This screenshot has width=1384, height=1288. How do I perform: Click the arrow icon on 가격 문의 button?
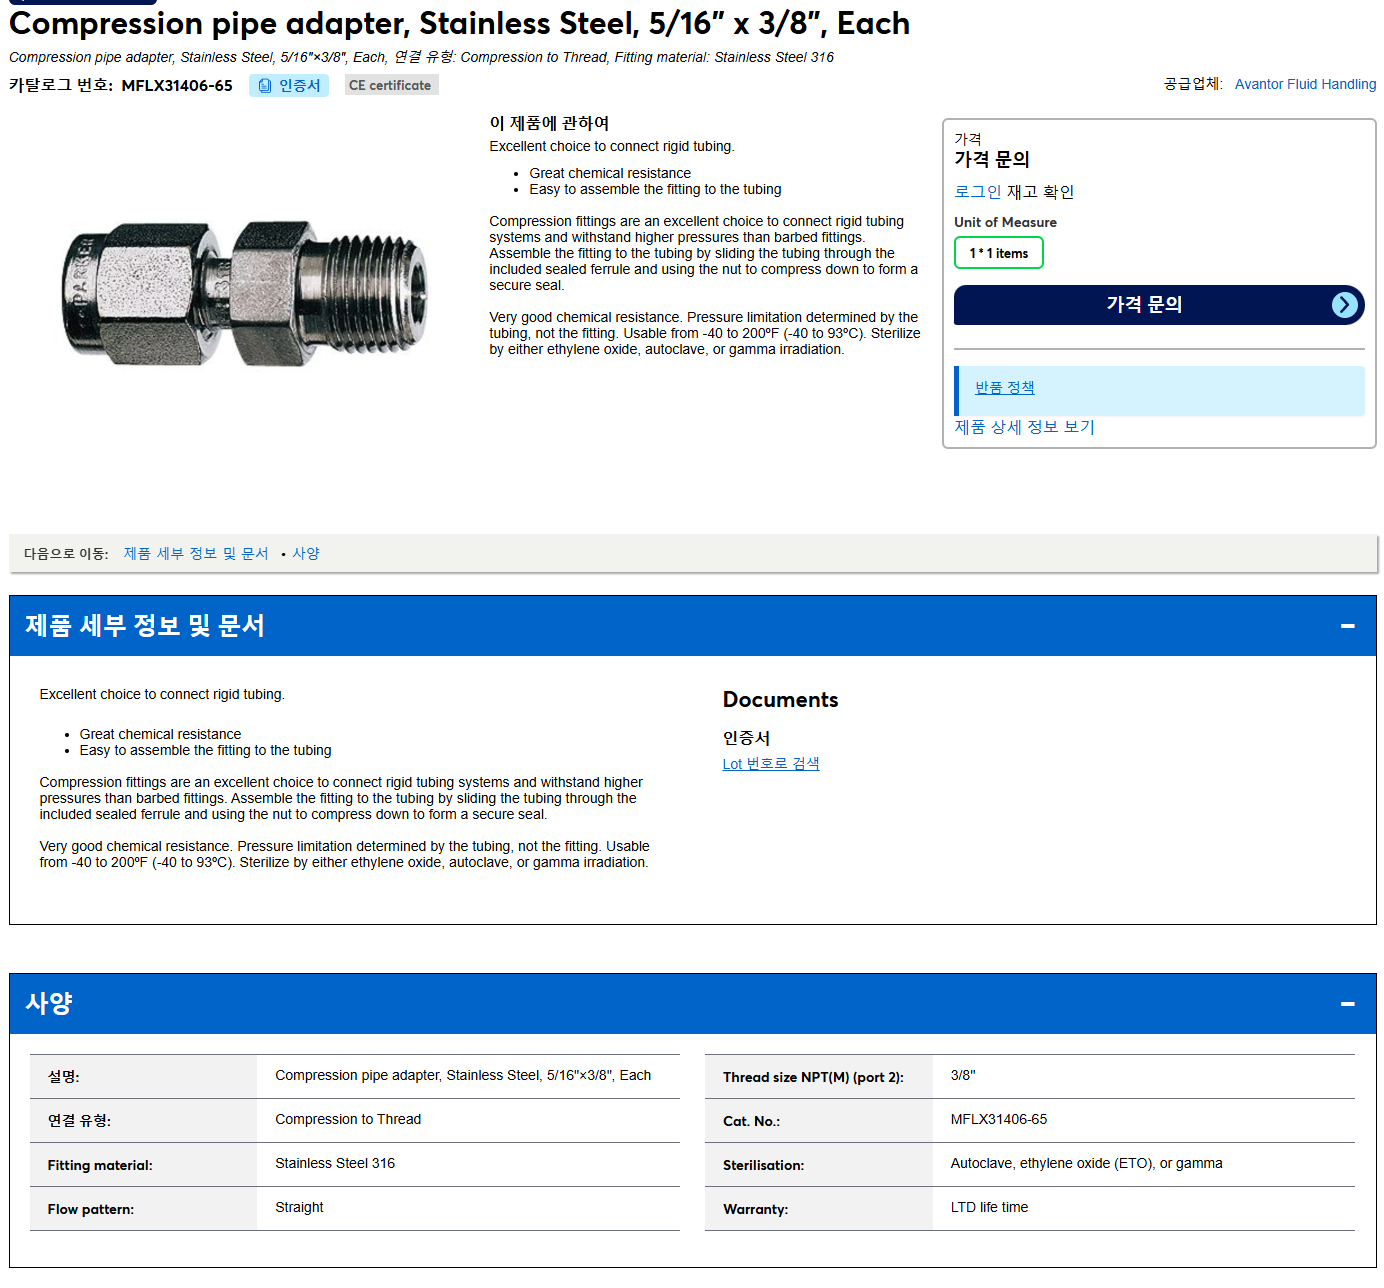pyautogui.click(x=1345, y=305)
